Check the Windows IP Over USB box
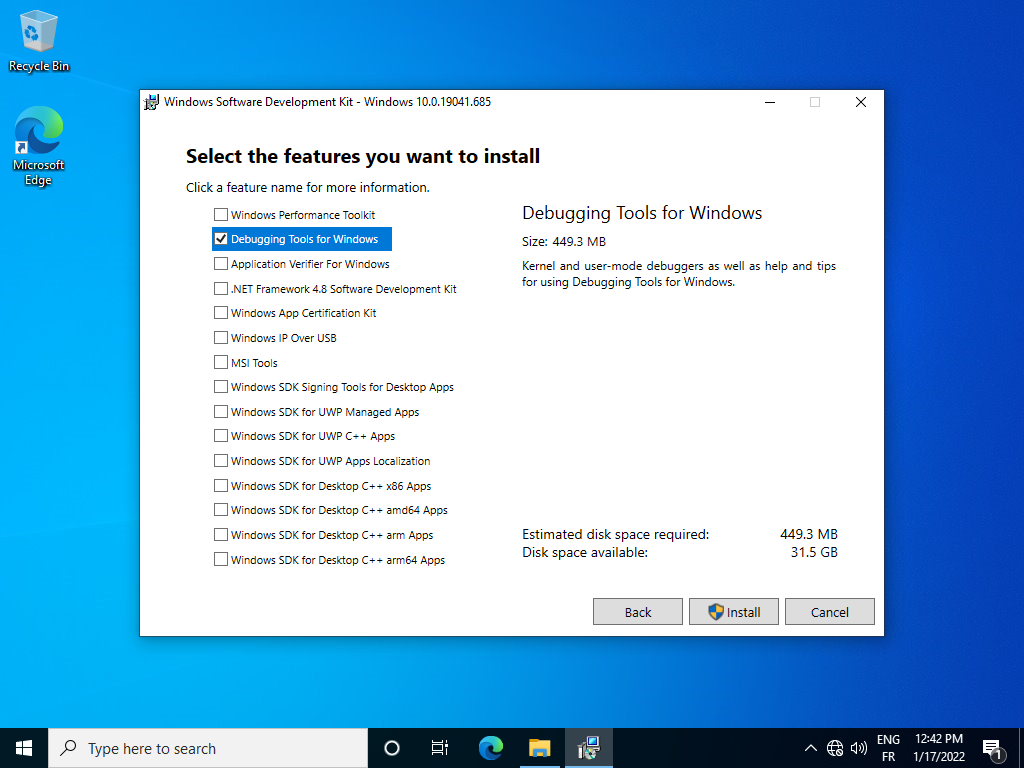The image size is (1024, 768). pos(221,338)
